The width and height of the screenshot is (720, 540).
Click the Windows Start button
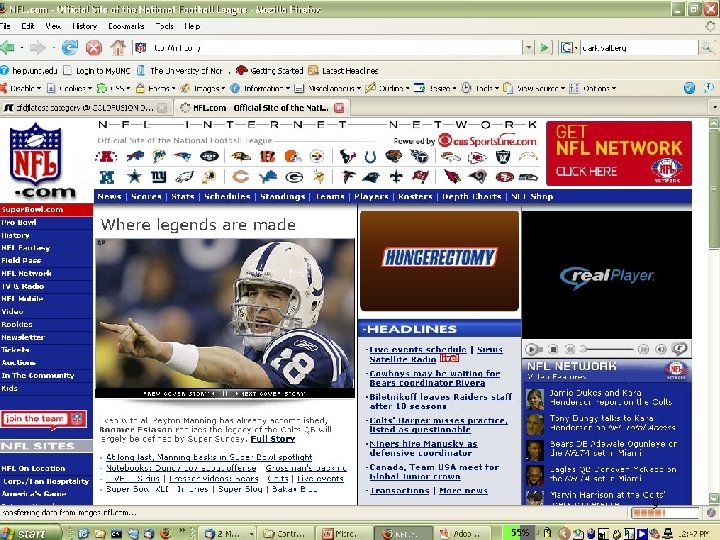[x=30, y=533]
